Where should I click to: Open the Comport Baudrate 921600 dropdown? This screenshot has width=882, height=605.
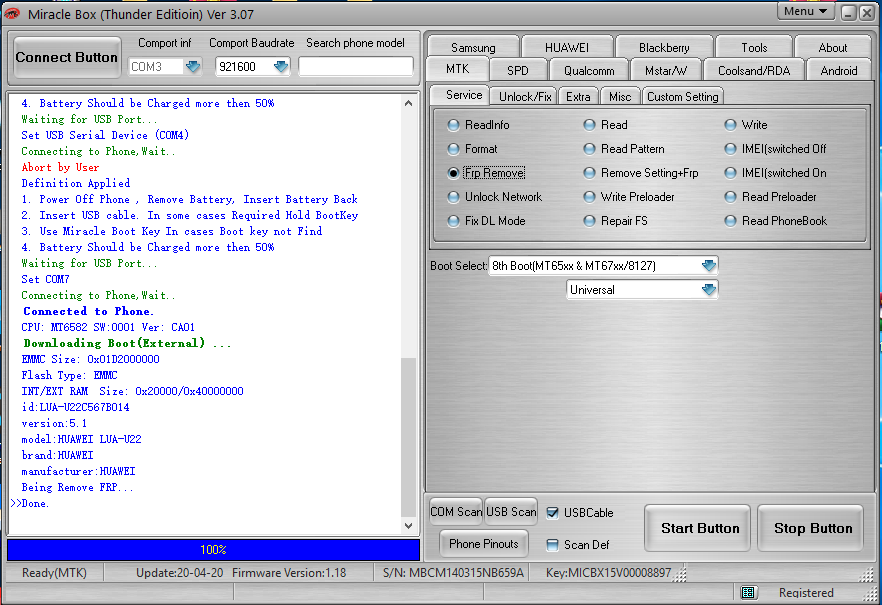(x=280, y=67)
